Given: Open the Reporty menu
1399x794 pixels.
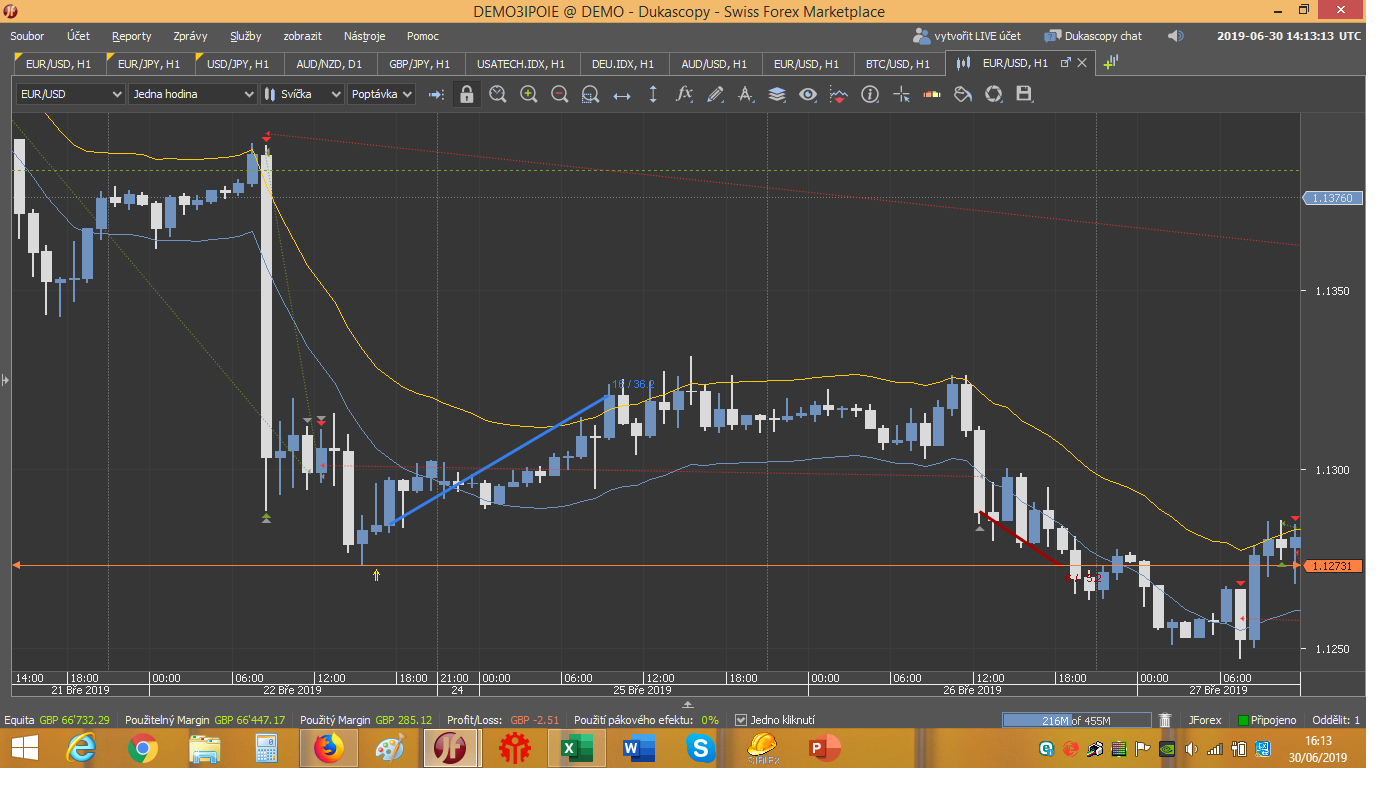Looking at the screenshot, I should (132, 36).
